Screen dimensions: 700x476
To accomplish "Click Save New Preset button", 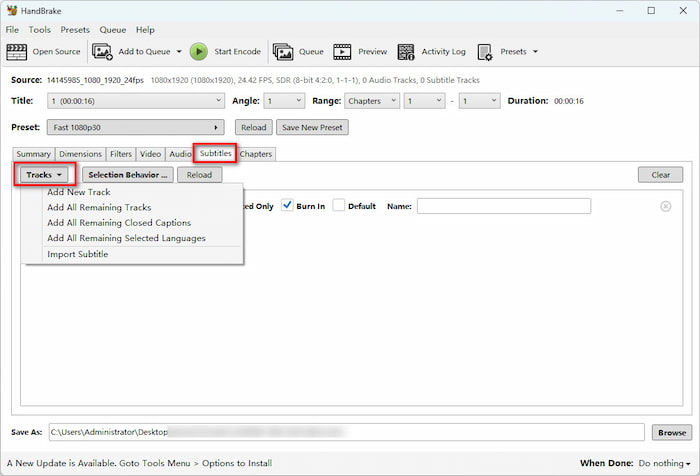I will click(x=312, y=127).
